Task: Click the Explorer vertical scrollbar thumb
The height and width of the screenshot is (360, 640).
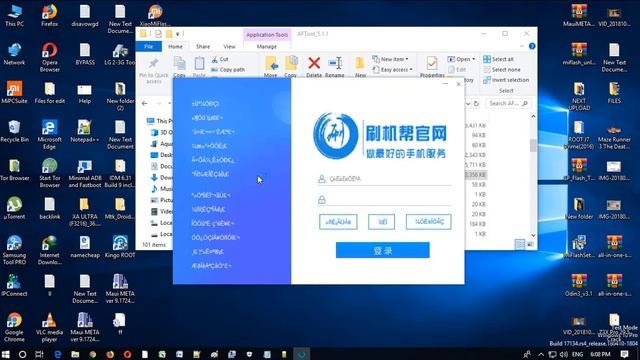Action: tap(533, 145)
